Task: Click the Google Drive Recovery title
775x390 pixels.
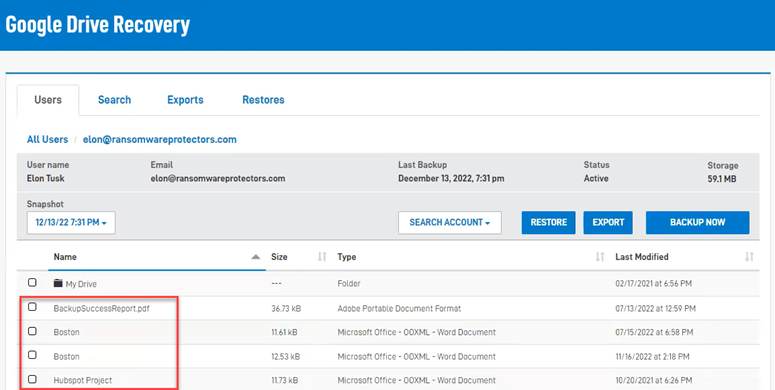Action: pos(98,25)
